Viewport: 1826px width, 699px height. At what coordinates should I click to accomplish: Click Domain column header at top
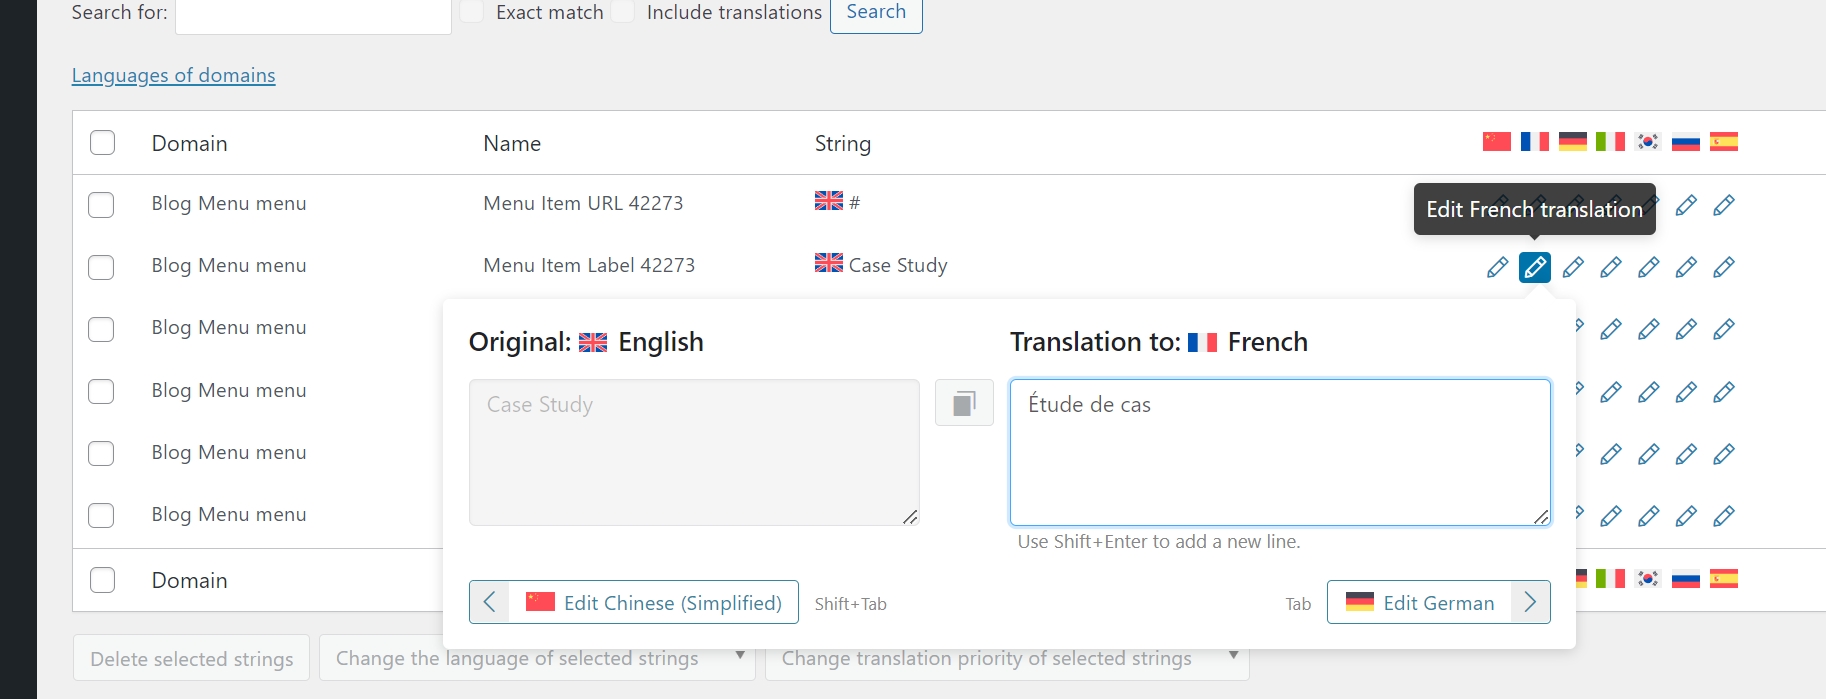(x=189, y=143)
